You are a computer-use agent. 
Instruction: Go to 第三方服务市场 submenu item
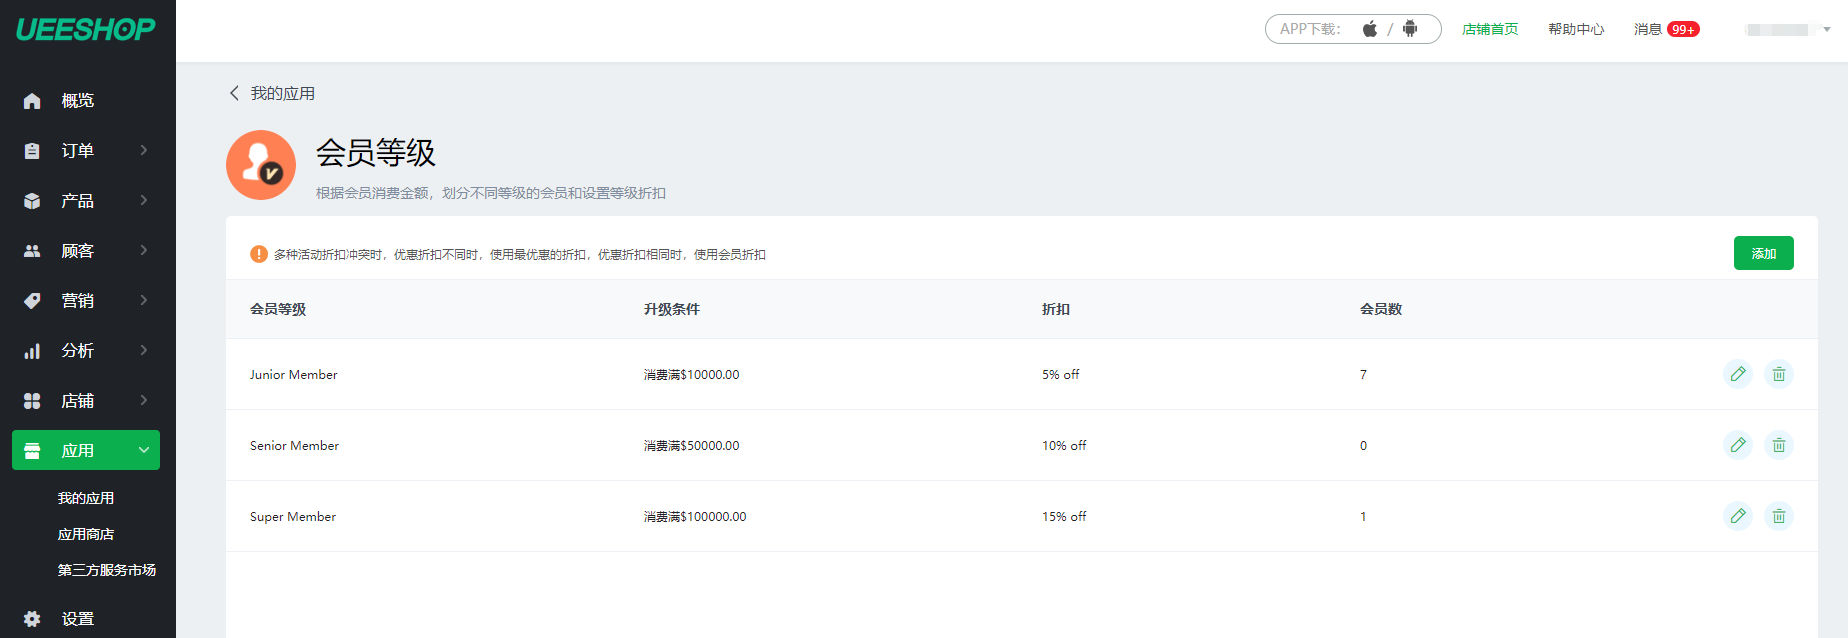click(106, 570)
